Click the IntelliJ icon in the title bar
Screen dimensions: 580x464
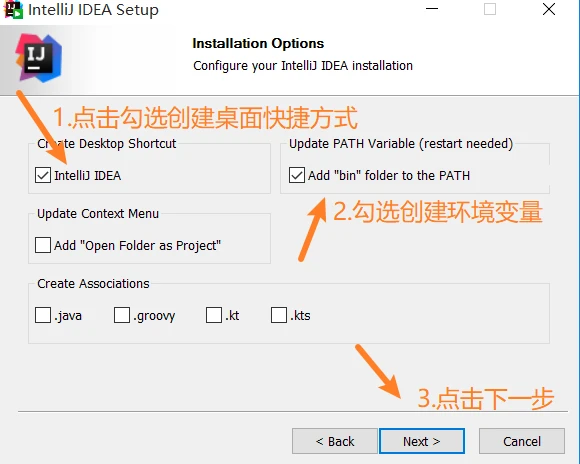coord(13,10)
